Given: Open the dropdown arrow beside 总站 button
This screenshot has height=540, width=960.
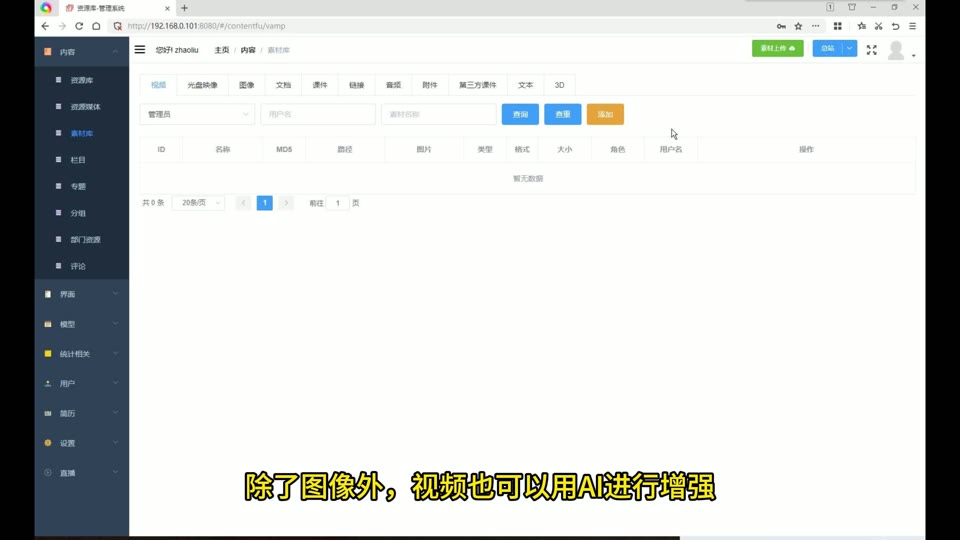Looking at the screenshot, I should tap(849, 48).
